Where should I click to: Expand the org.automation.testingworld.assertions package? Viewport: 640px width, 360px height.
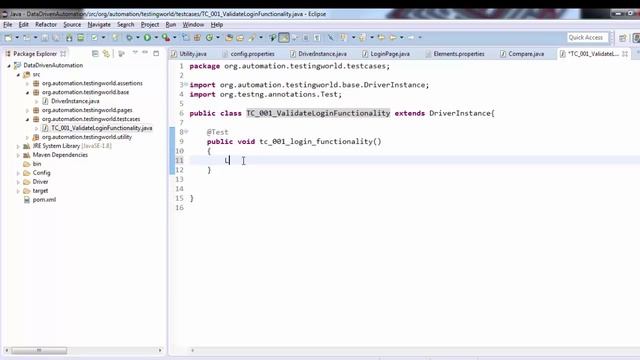[x=27, y=83]
